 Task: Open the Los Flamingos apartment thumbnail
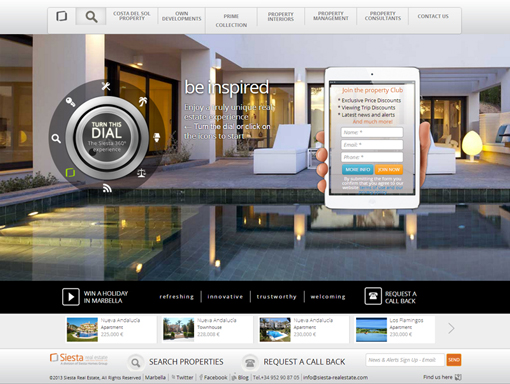[x=371, y=329]
